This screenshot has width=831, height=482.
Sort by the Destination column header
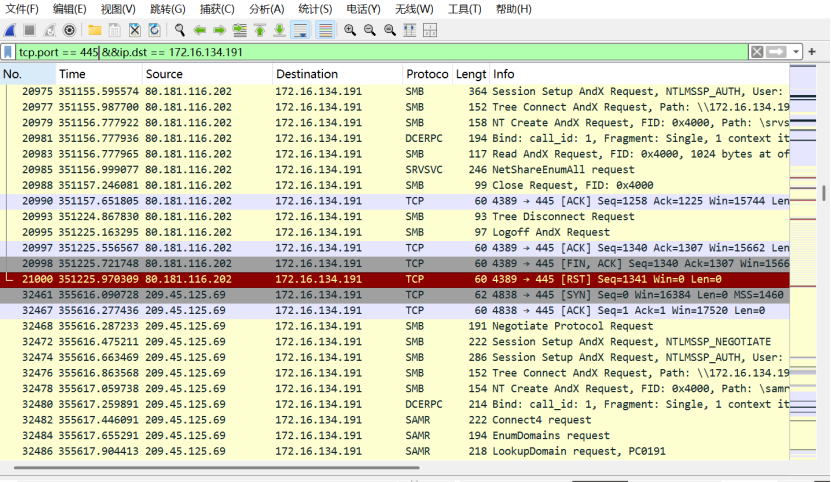point(338,74)
